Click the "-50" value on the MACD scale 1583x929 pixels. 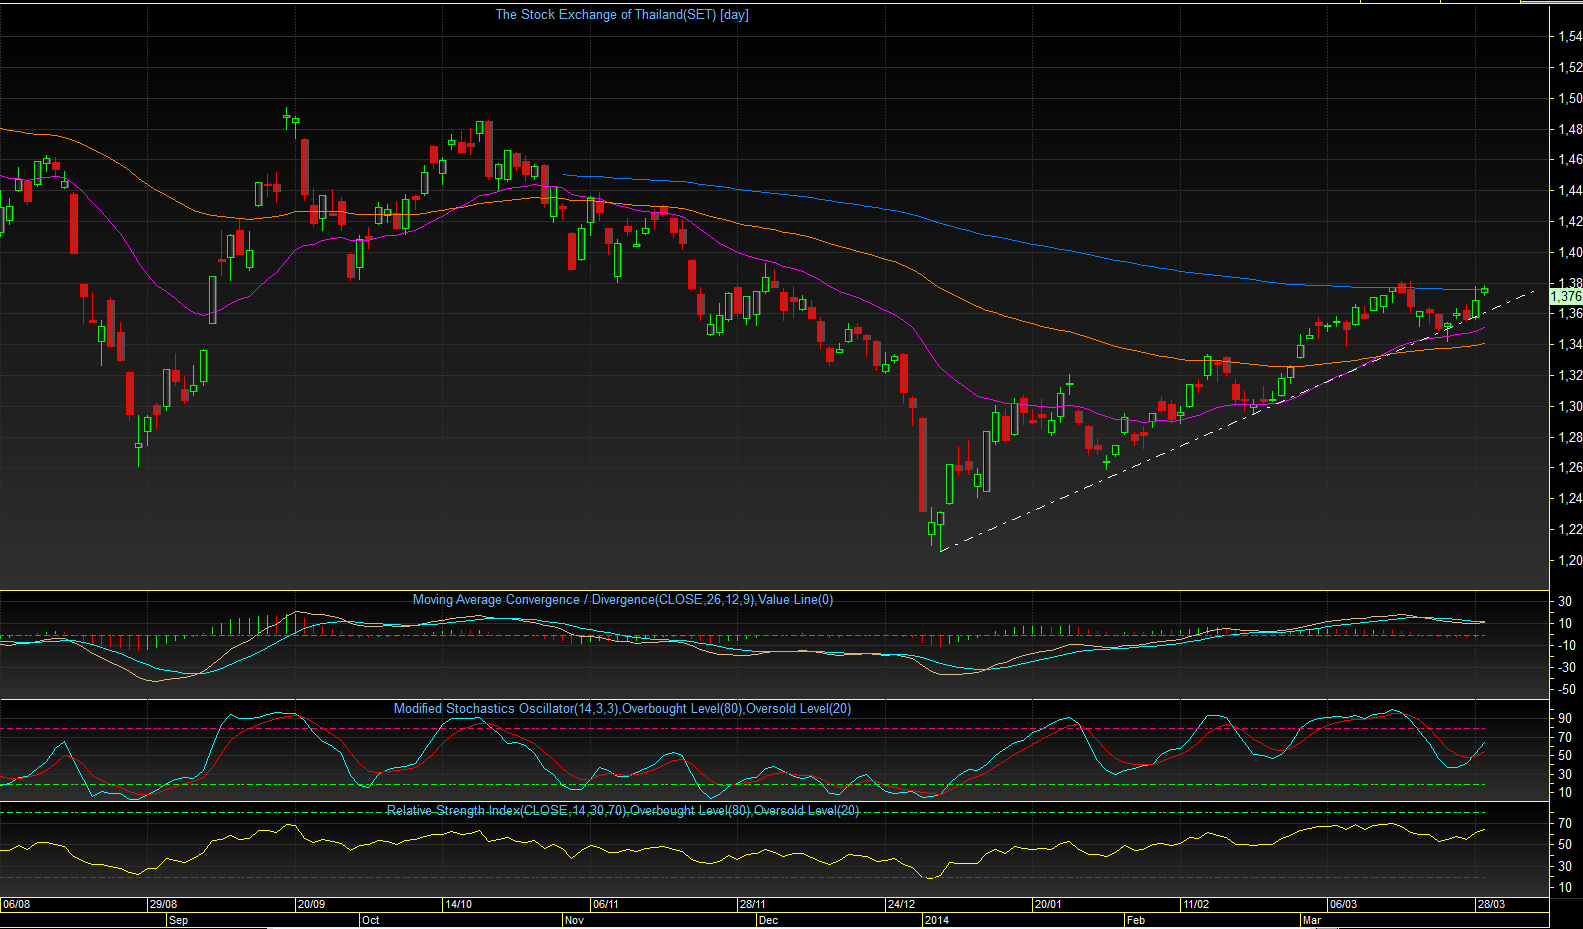(x=1565, y=690)
